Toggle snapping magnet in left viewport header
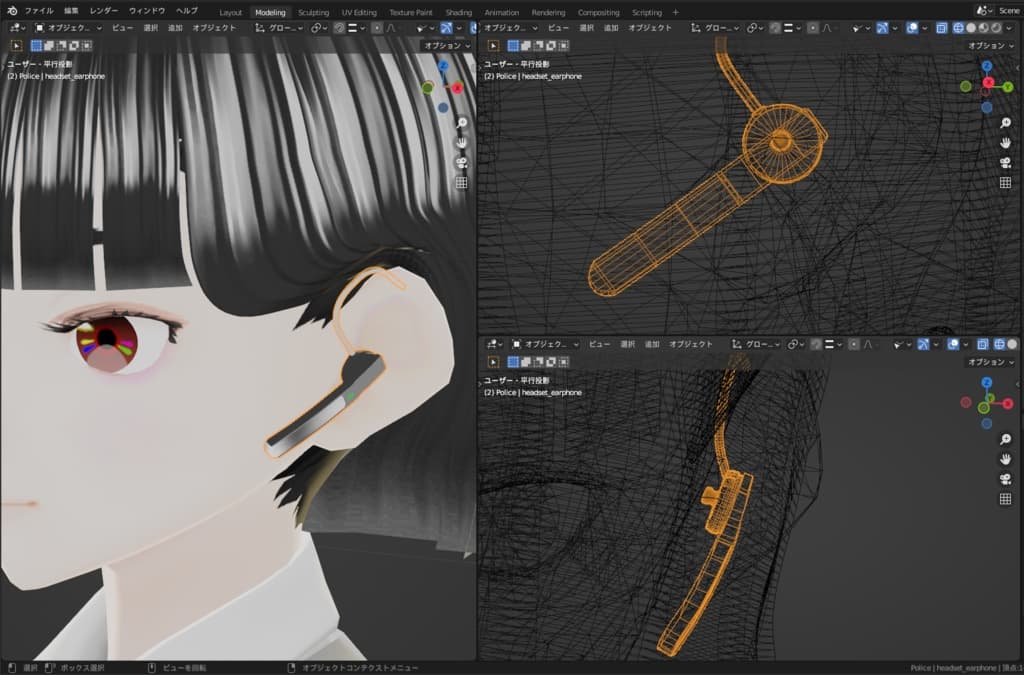Image resolution: width=1024 pixels, height=675 pixels. coord(339,28)
